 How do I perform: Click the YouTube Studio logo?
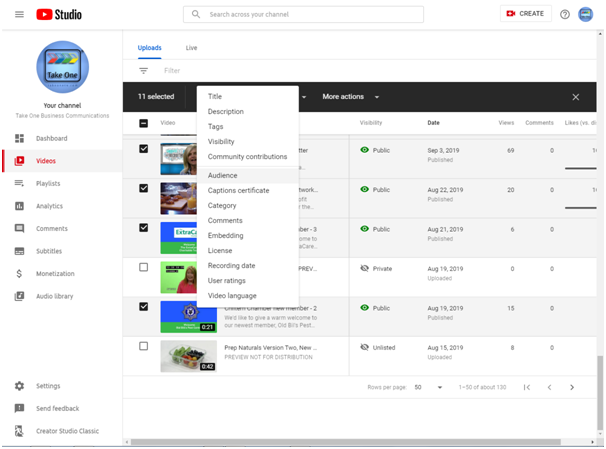59,14
